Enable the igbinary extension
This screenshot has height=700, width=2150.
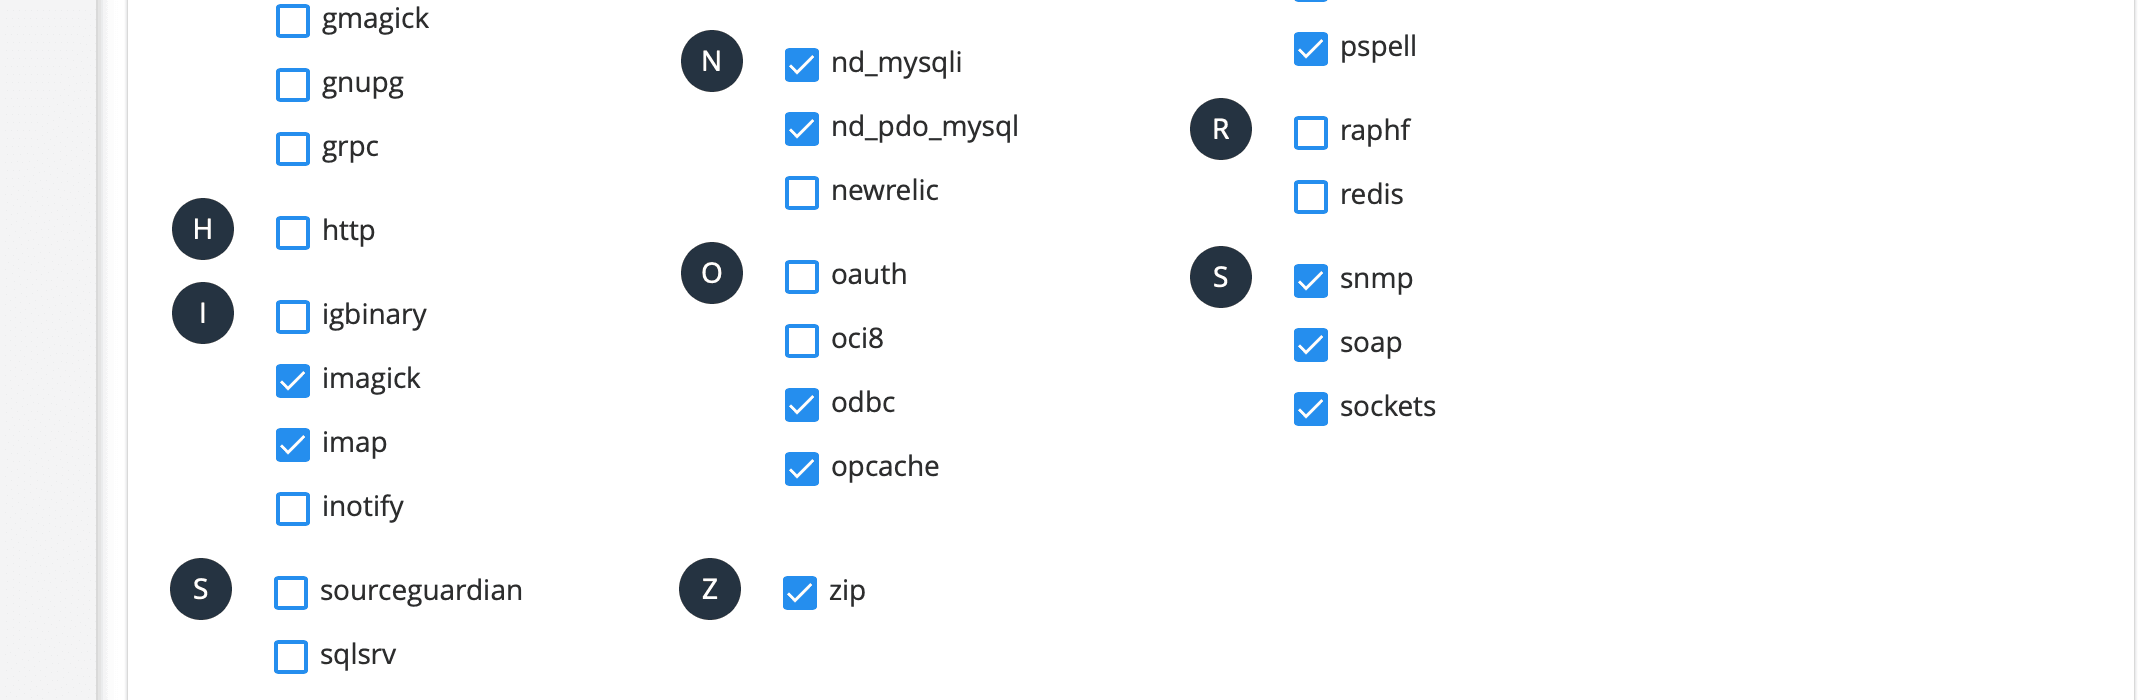point(293,317)
